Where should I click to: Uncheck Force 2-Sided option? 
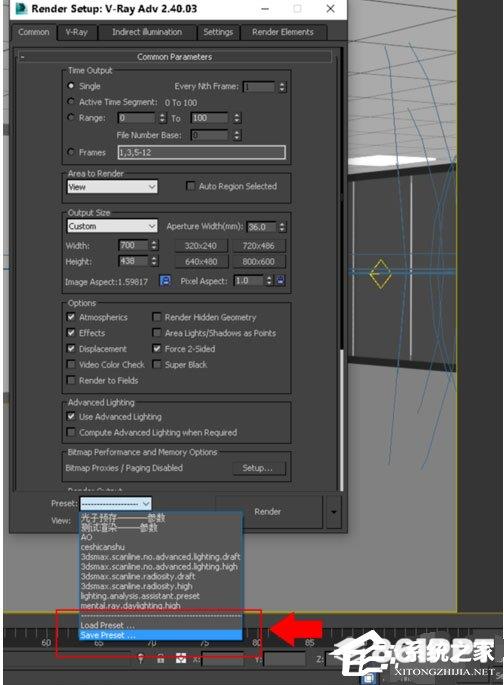pos(156,348)
